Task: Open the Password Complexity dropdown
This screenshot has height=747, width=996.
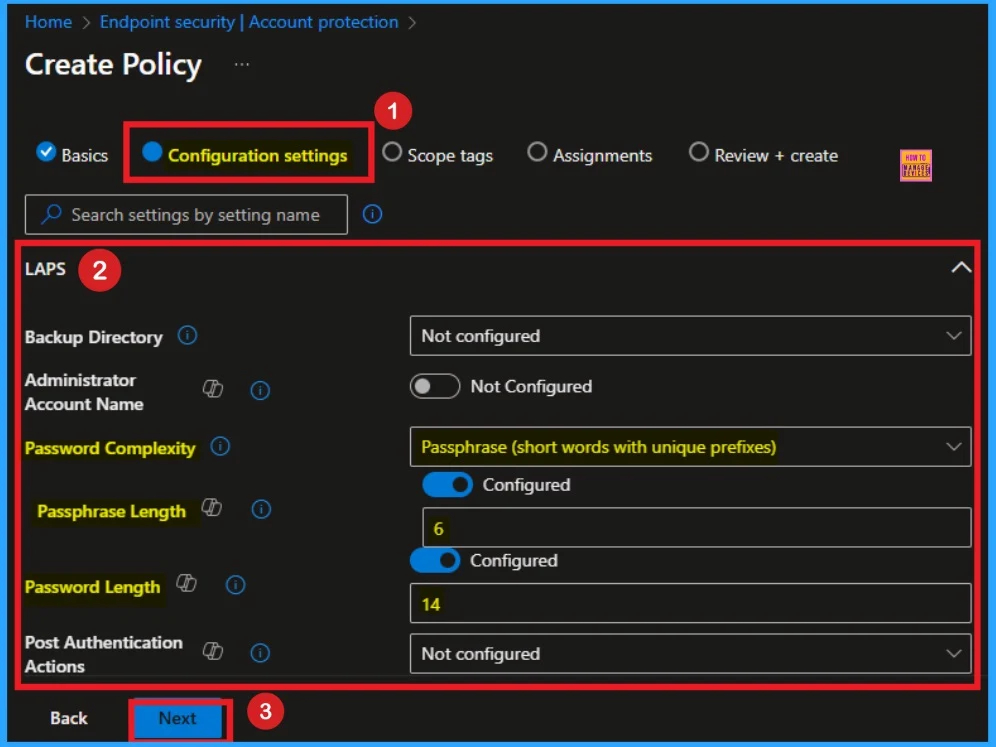Action: [x=690, y=447]
